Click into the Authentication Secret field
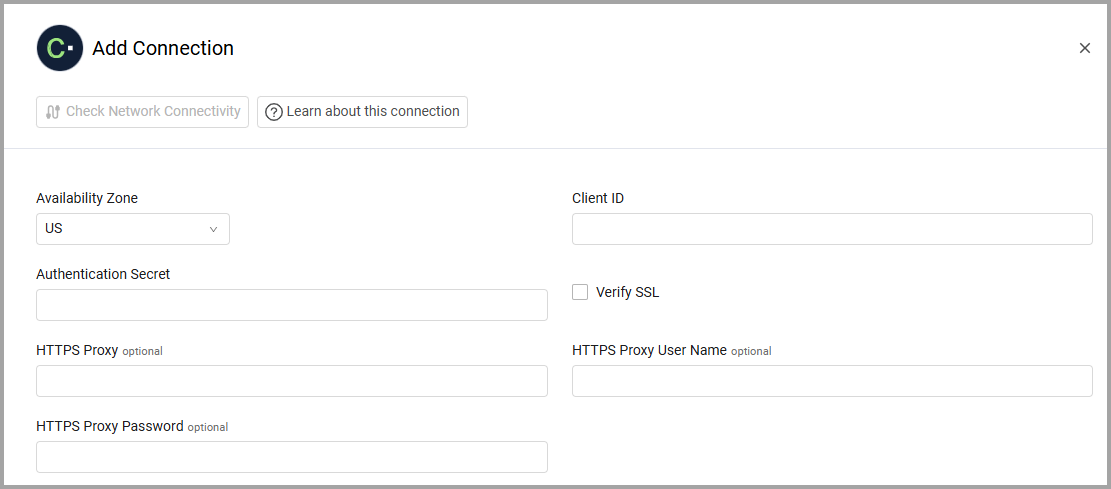The height and width of the screenshot is (489, 1111). click(x=291, y=305)
